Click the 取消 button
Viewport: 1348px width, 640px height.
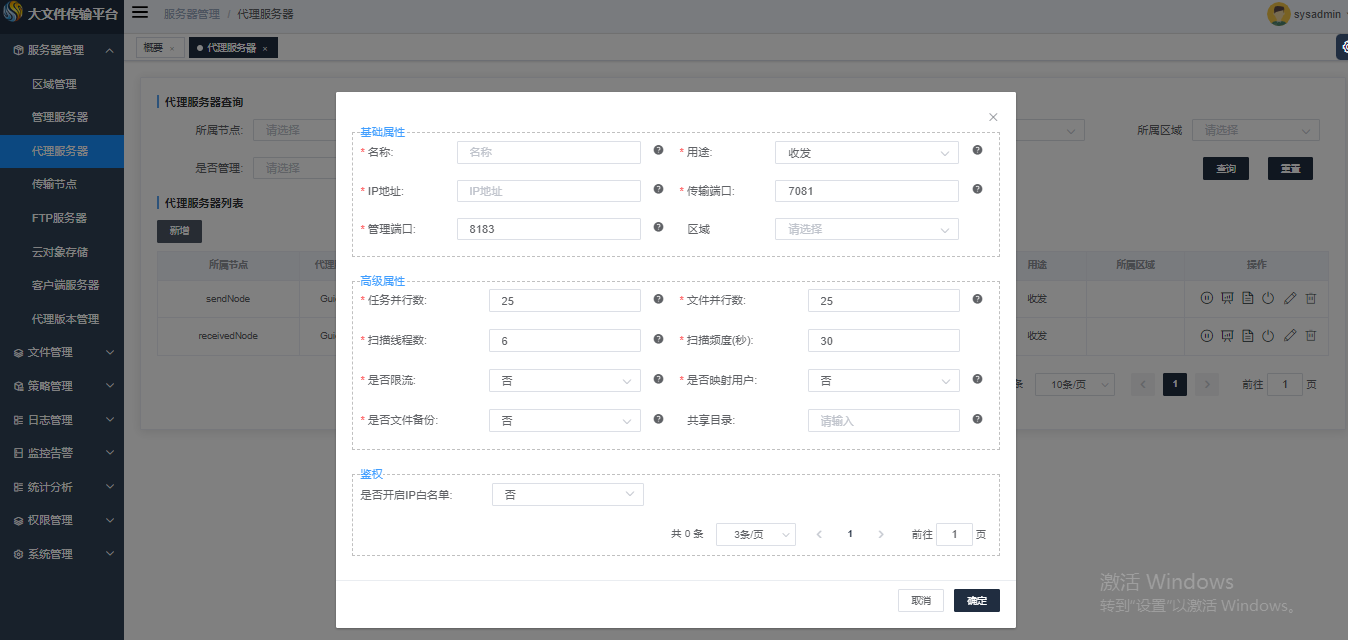tap(921, 600)
